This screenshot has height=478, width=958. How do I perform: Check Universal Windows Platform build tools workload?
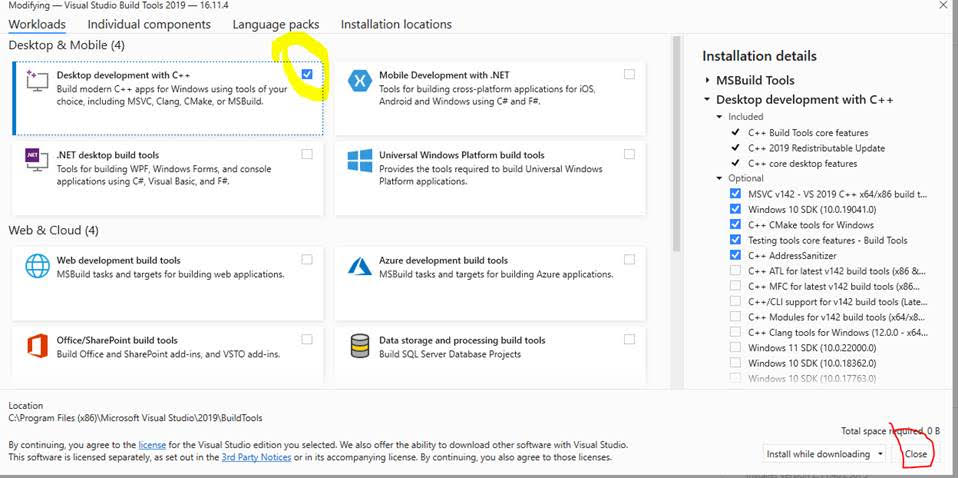(x=629, y=154)
